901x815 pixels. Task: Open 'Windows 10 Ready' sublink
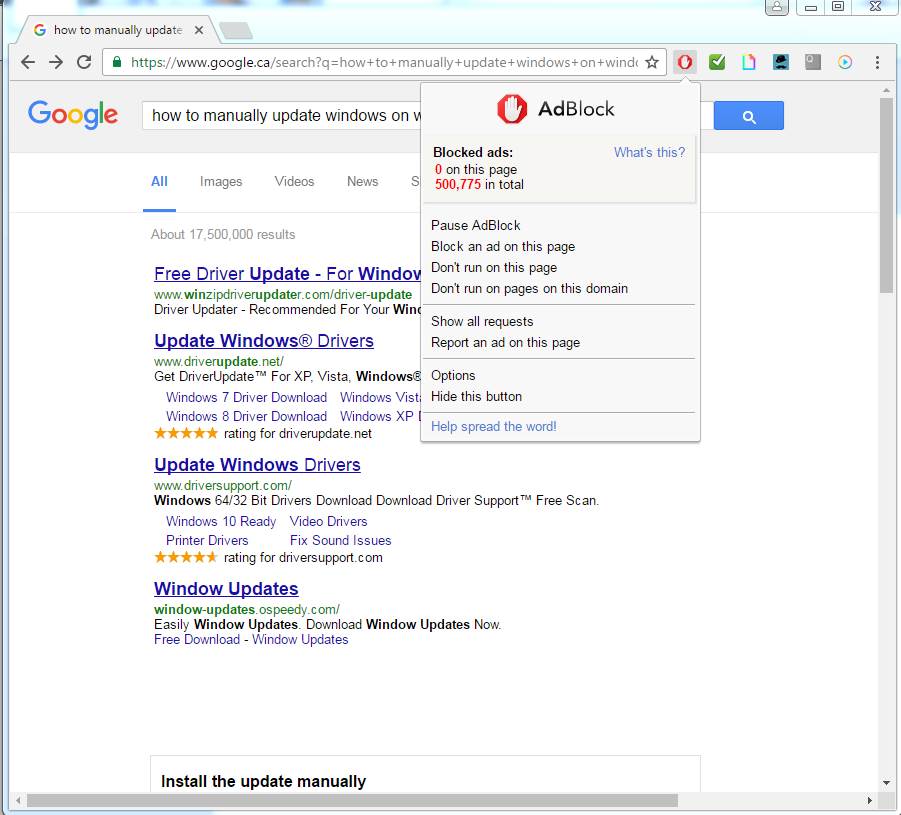tap(221, 521)
